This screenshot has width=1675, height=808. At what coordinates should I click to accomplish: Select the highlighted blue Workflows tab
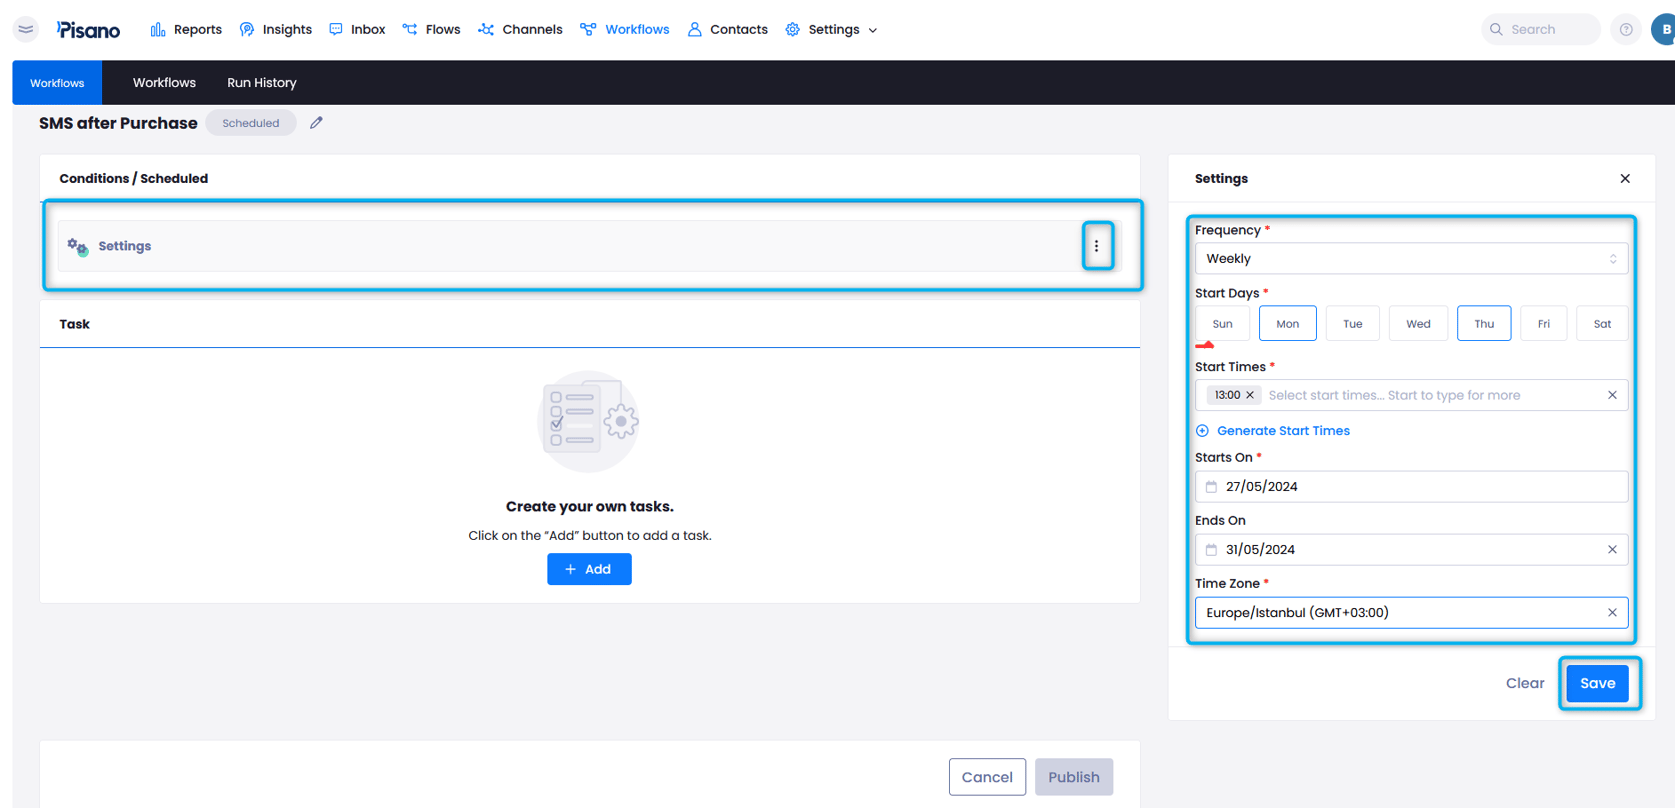[57, 83]
